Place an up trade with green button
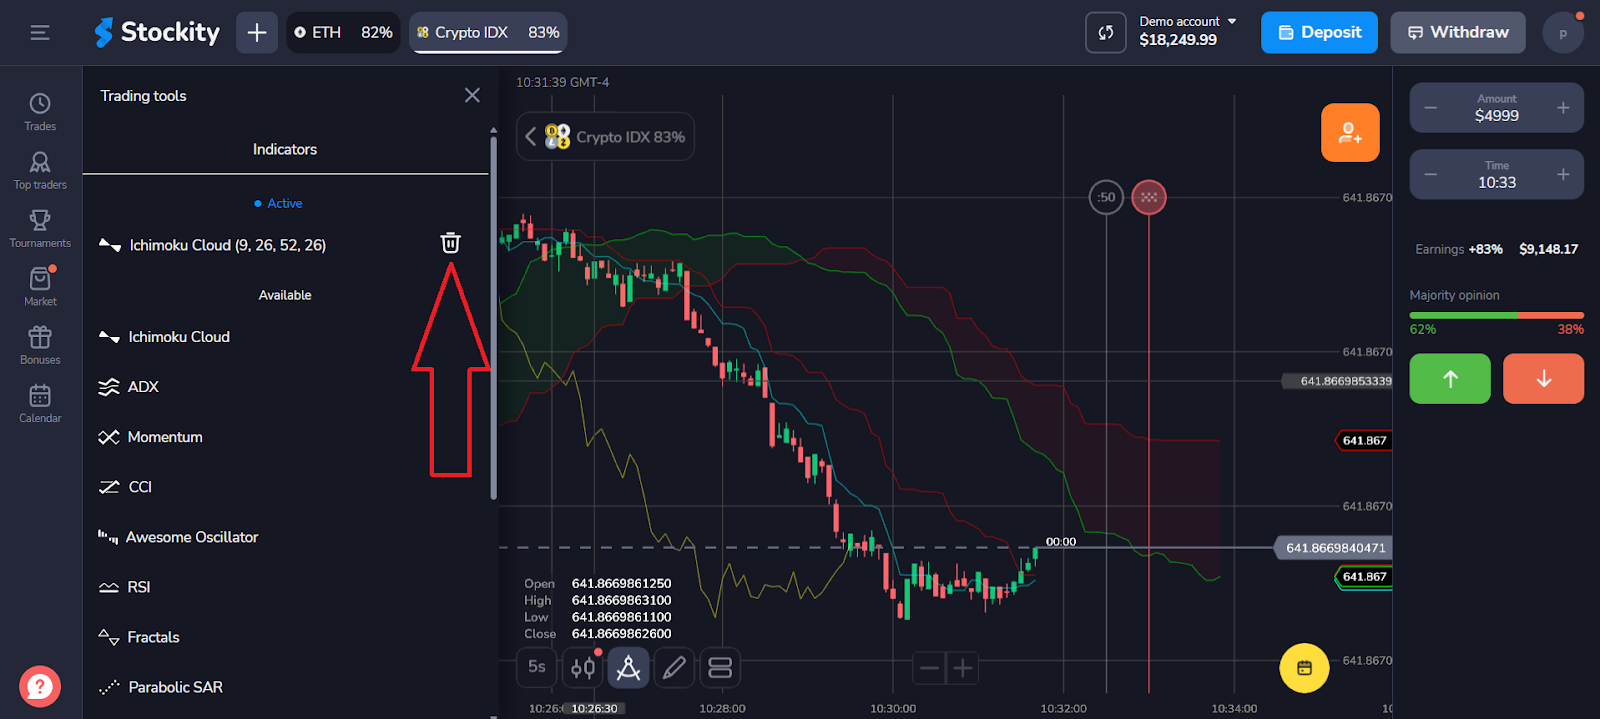The width and height of the screenshot is (1600, 719). [x=1450, y=379]
